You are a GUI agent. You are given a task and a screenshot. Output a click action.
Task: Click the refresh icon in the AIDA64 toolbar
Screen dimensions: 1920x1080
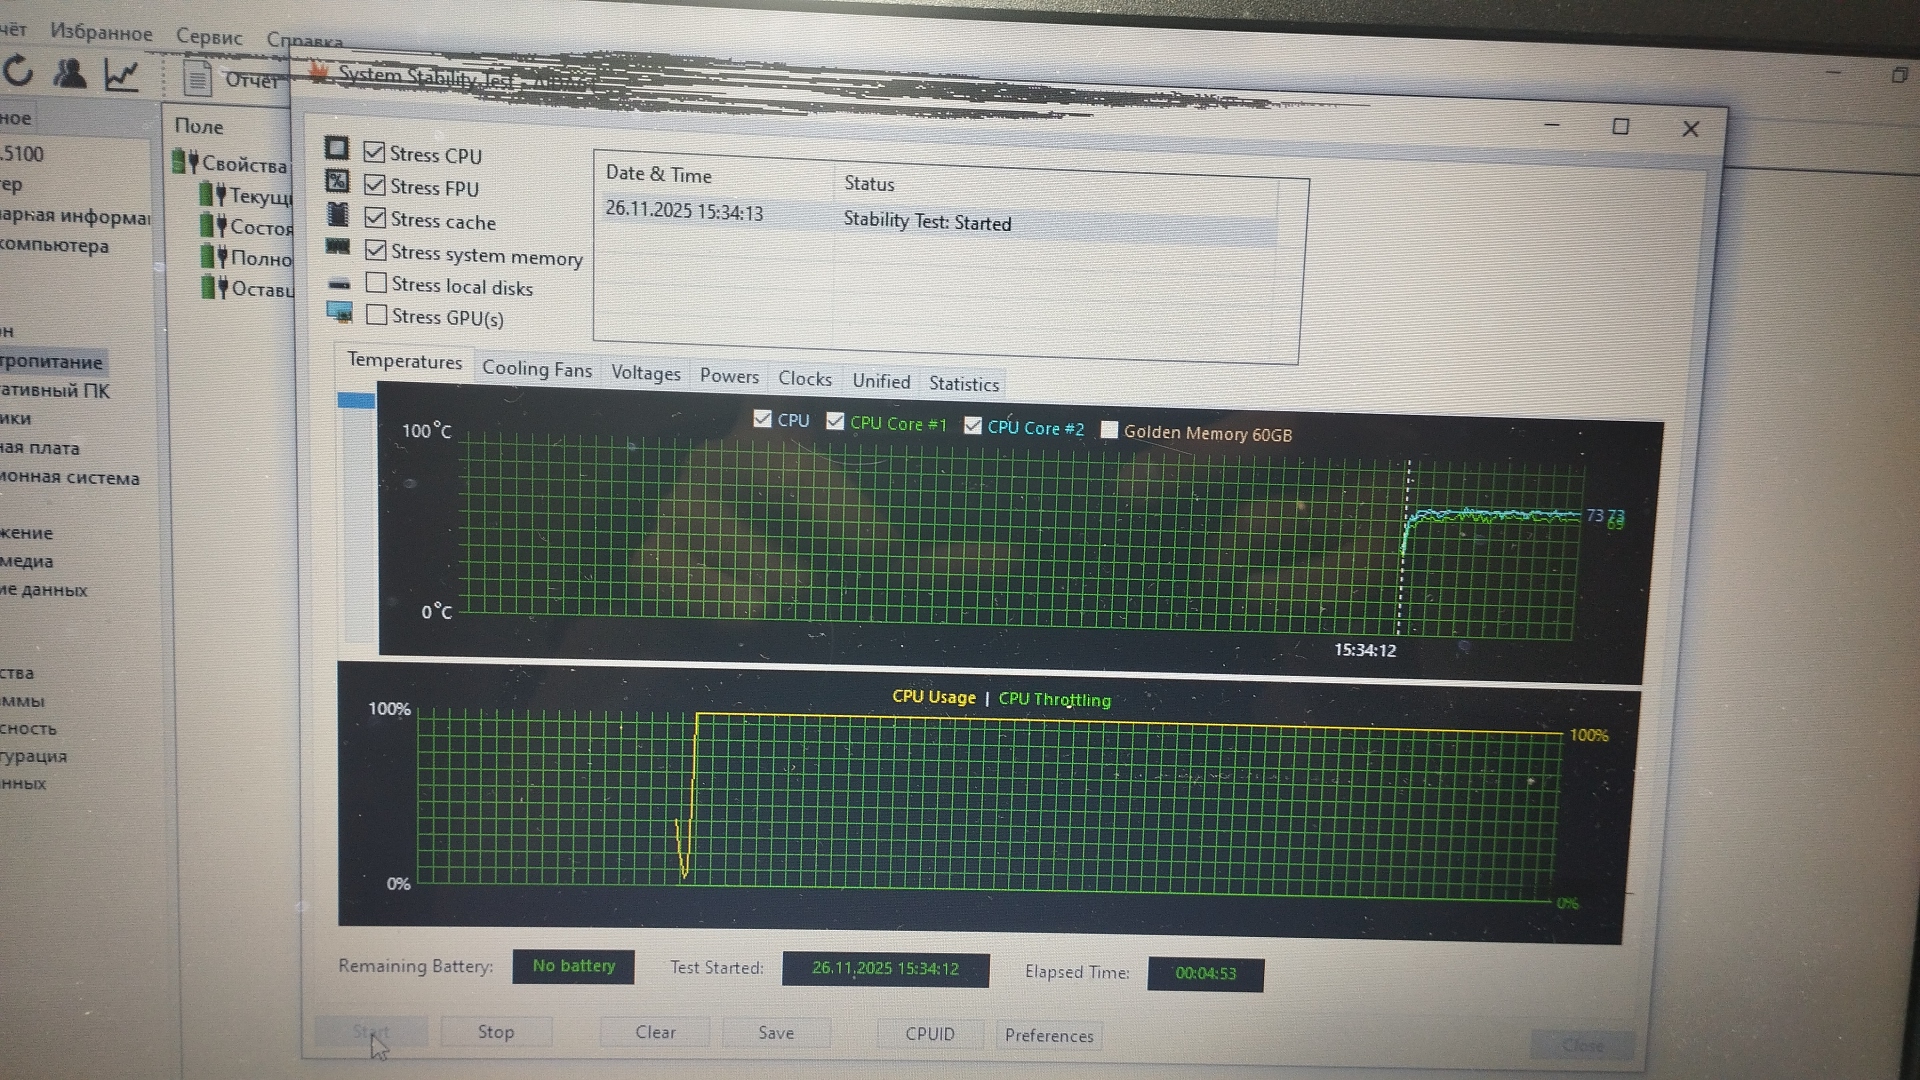pyautogui.click(x=18, y=72)
